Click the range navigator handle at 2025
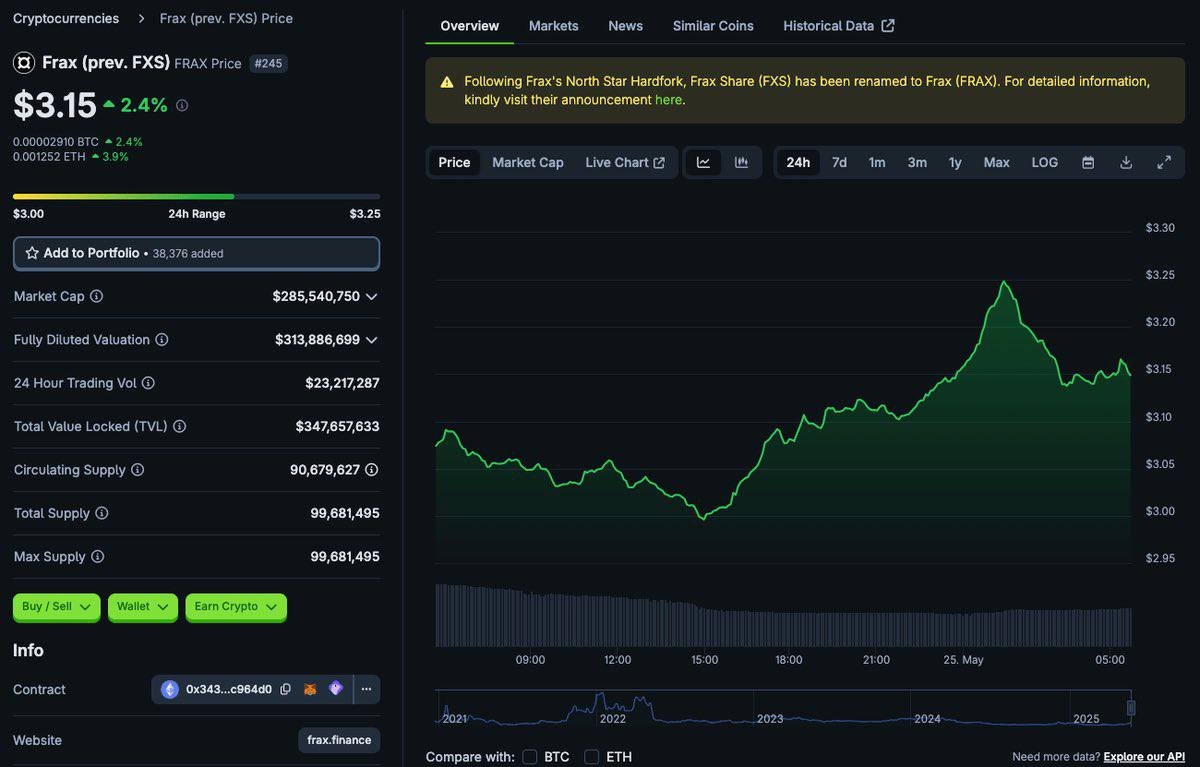 1131,708
